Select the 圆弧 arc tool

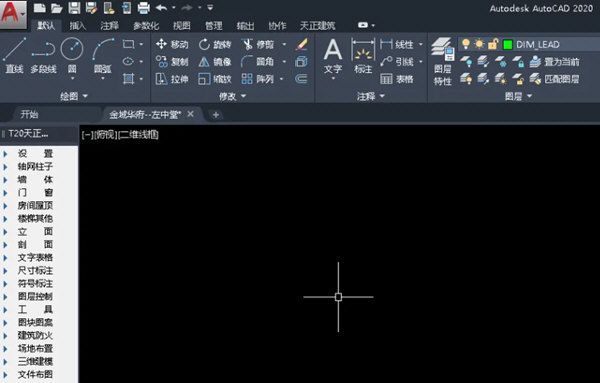(103, 55)
